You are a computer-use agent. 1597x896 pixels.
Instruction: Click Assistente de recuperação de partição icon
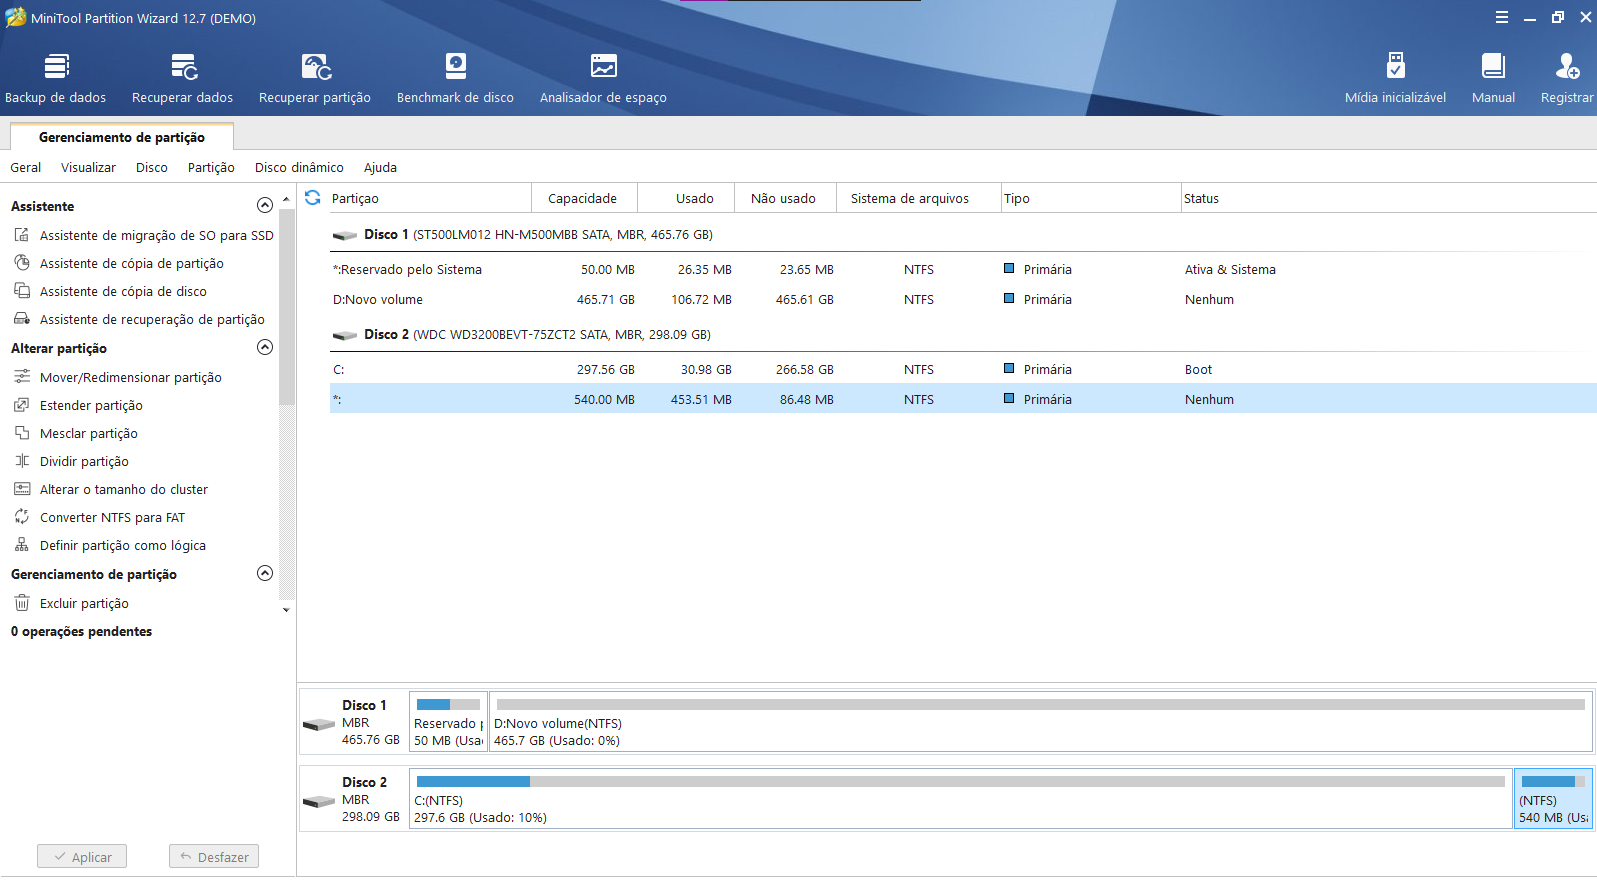click(x=22, y=319)
